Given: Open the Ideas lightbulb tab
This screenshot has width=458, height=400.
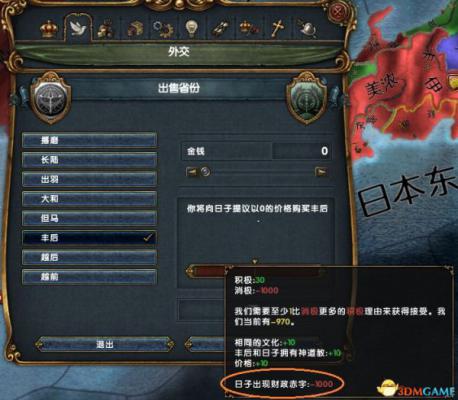Looking at the screenshot, I should point(191,29).
